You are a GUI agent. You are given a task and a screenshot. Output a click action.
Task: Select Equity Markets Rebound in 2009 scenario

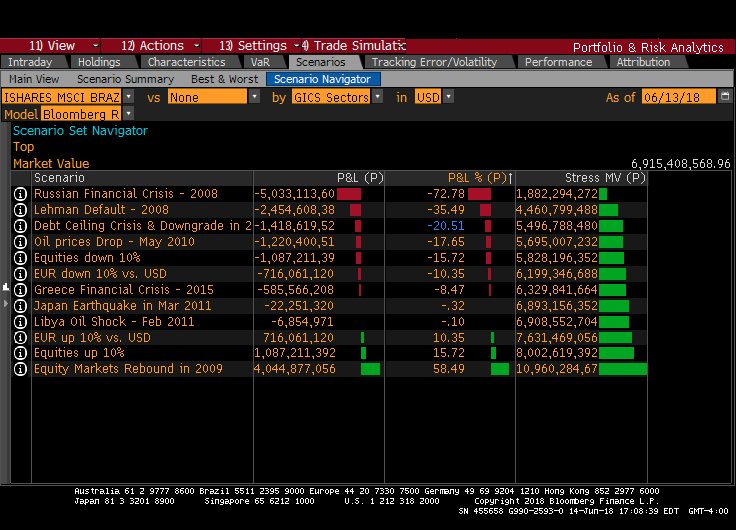tap(128, 369)
